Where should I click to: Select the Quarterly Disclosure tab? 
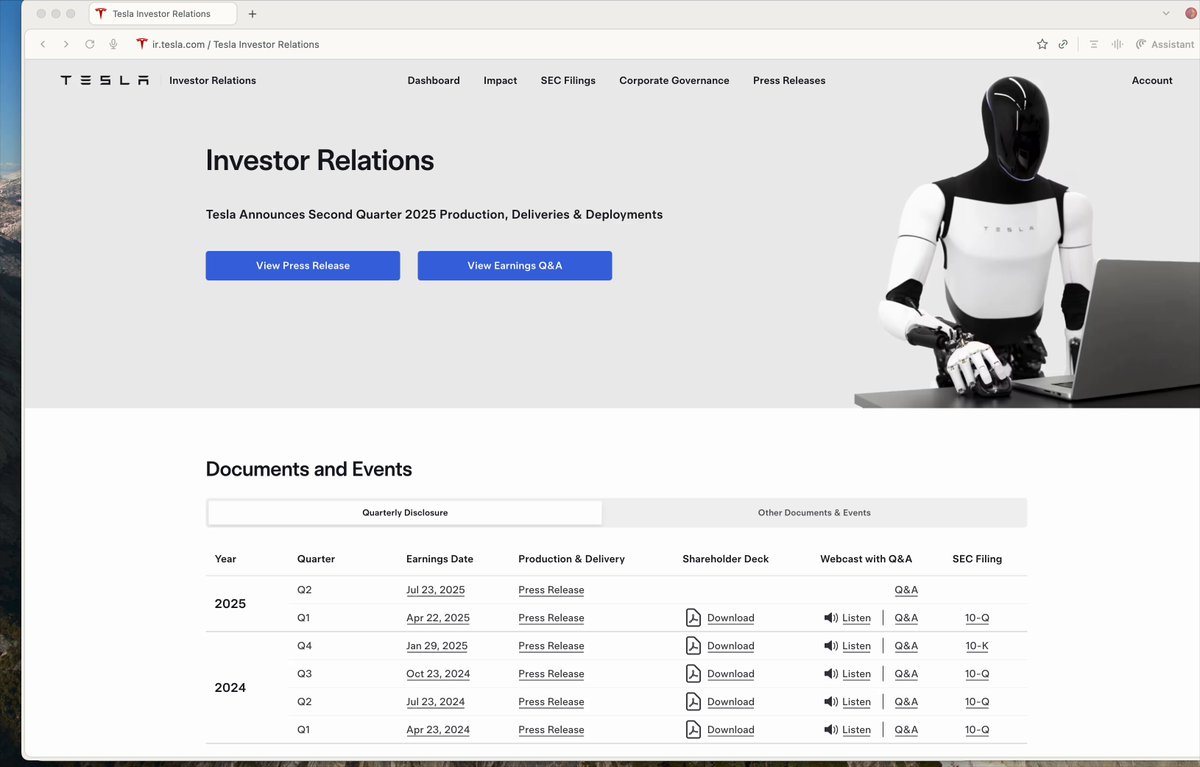[x=405, y=513]
